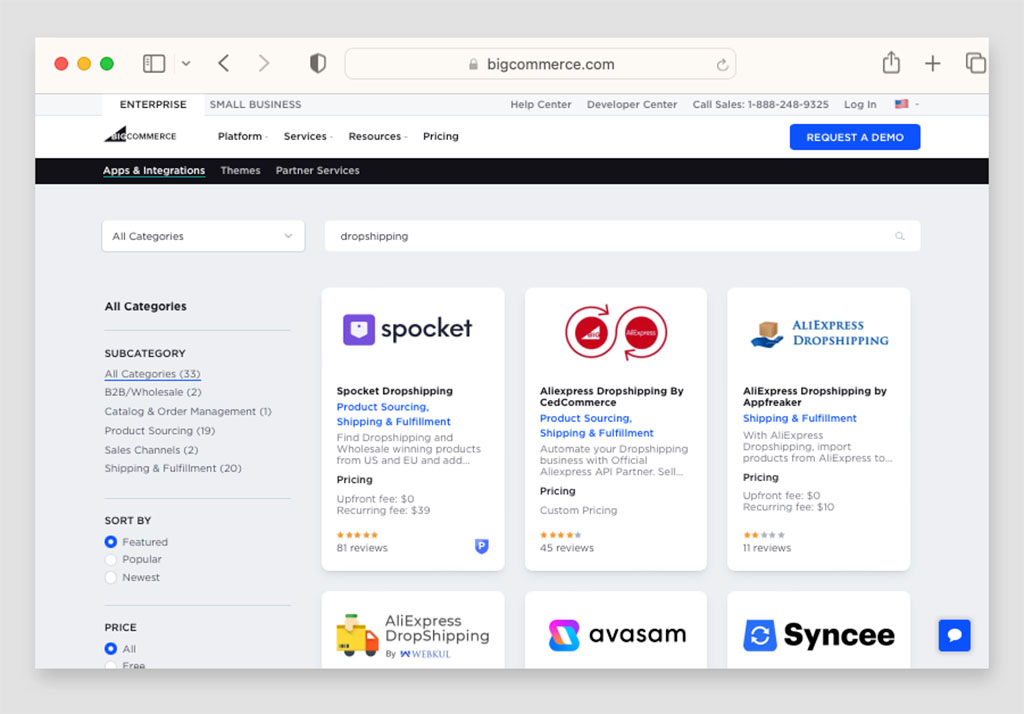The width and height of the screenshot is (1024, 714).
Task: Select All Categories (33) subcategory
Action: click(x=153, y=374)
